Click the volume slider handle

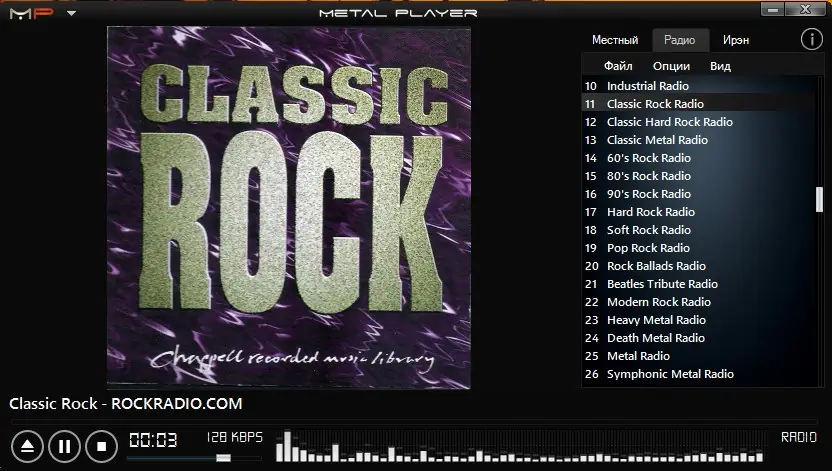click(223, 458)
